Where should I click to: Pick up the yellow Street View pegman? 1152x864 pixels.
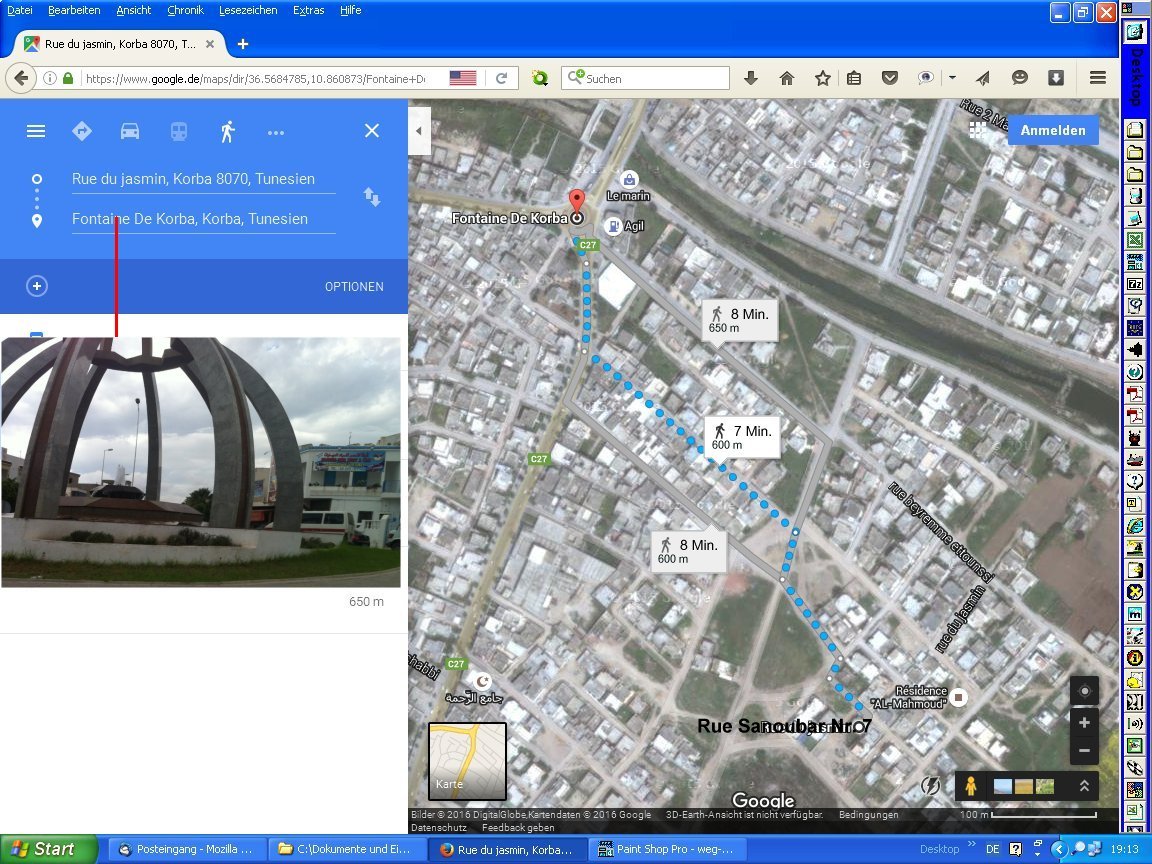point(970,786)
